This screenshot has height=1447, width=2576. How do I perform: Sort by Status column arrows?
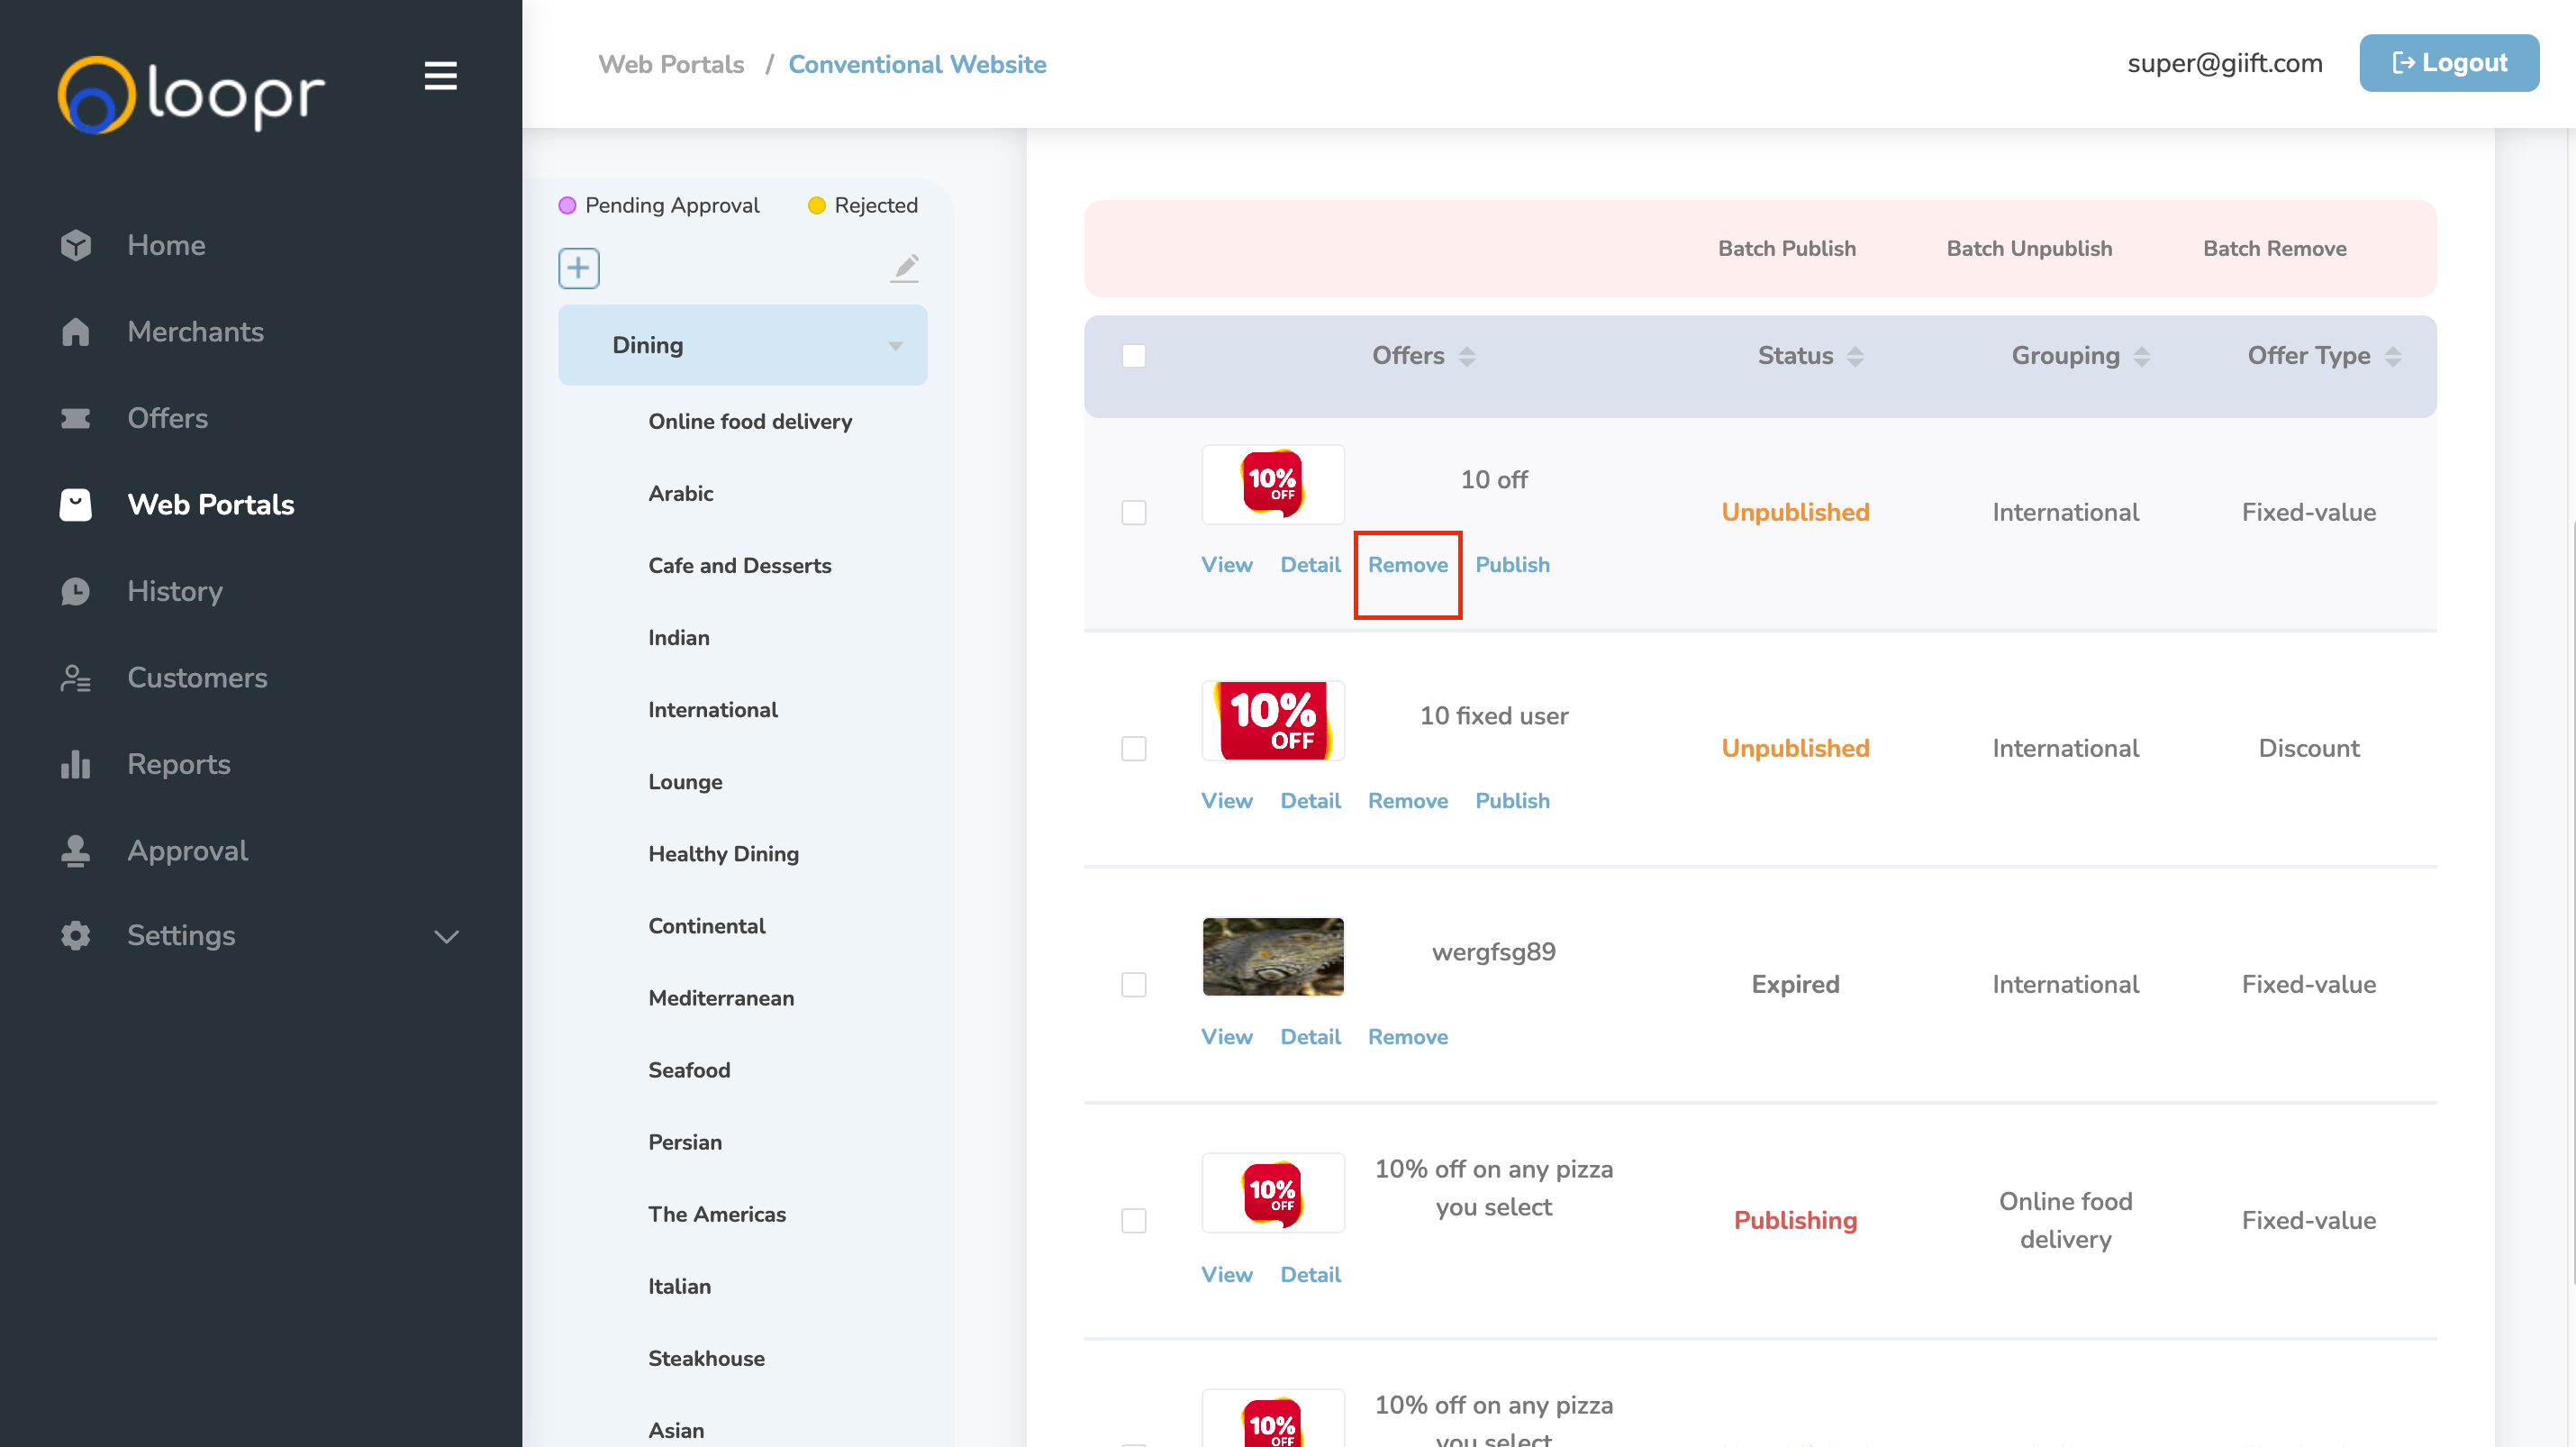coord(1855,356)
